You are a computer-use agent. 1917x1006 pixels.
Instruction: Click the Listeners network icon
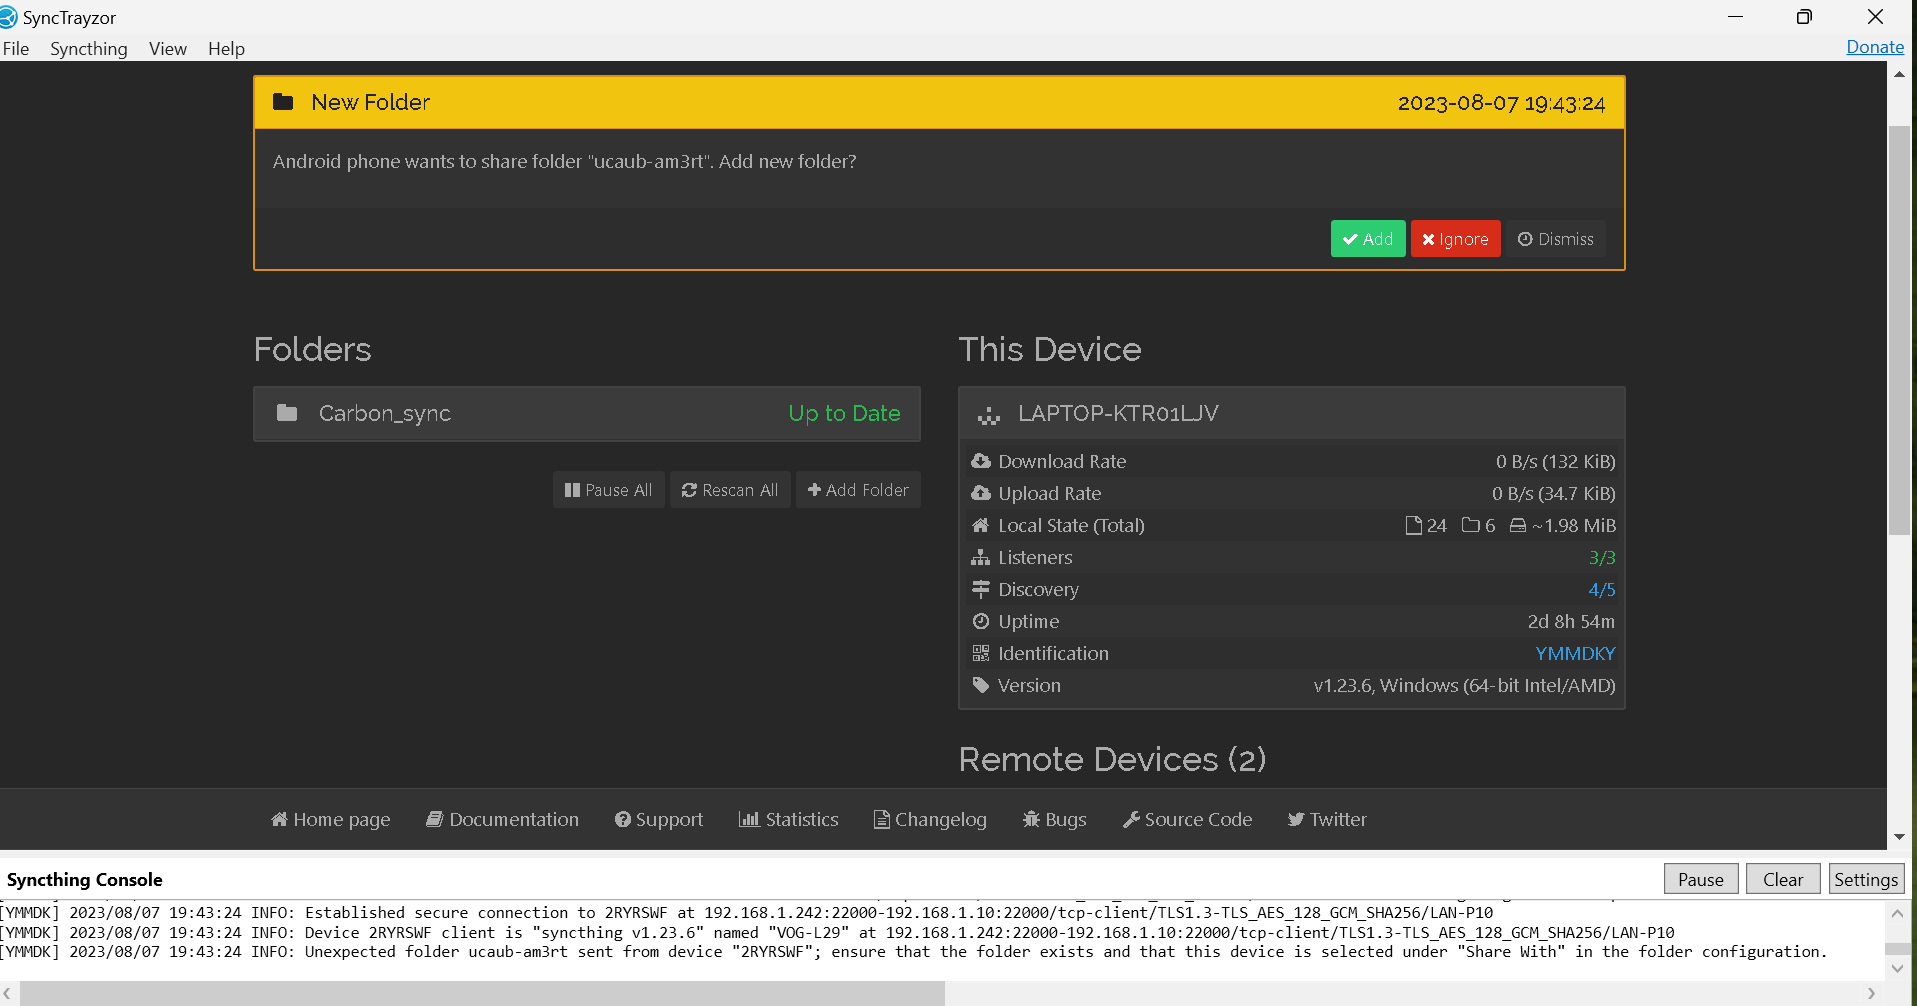[x=981, y=557]
